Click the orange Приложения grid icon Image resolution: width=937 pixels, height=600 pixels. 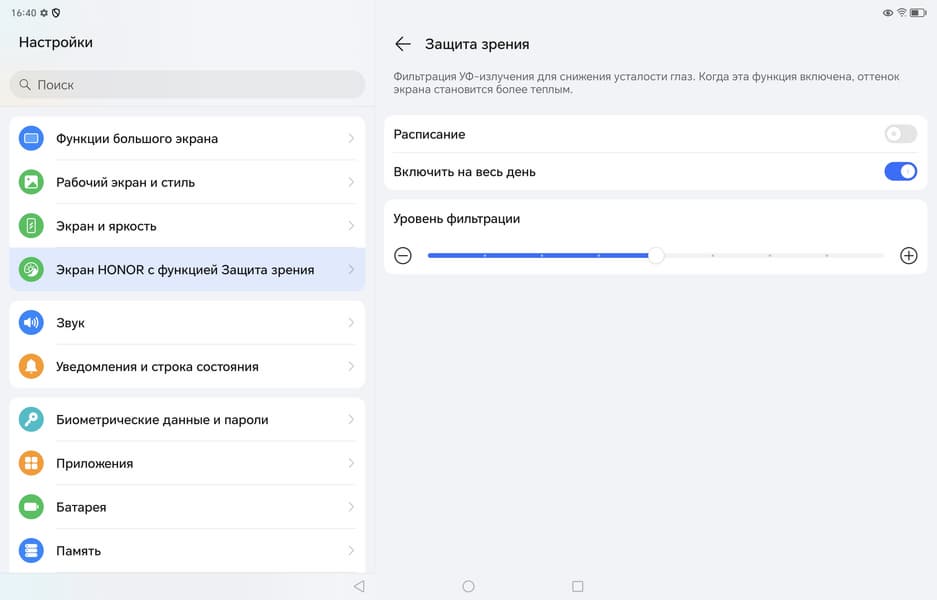31,463
